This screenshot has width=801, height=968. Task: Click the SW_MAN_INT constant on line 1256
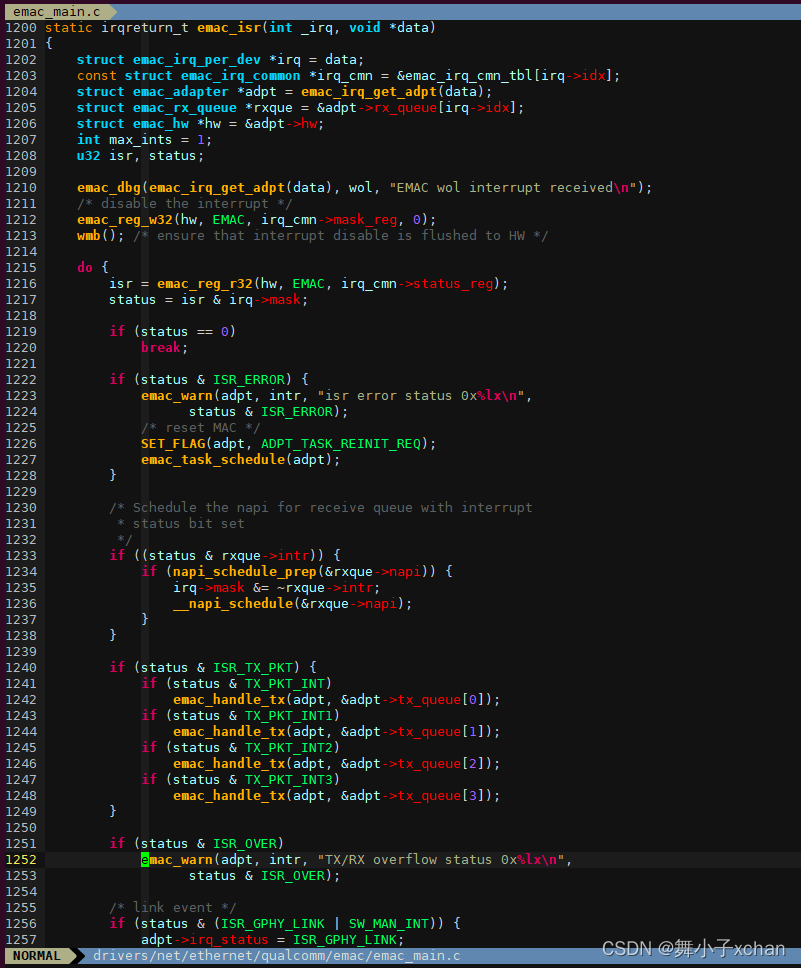[x=388, y=924]
